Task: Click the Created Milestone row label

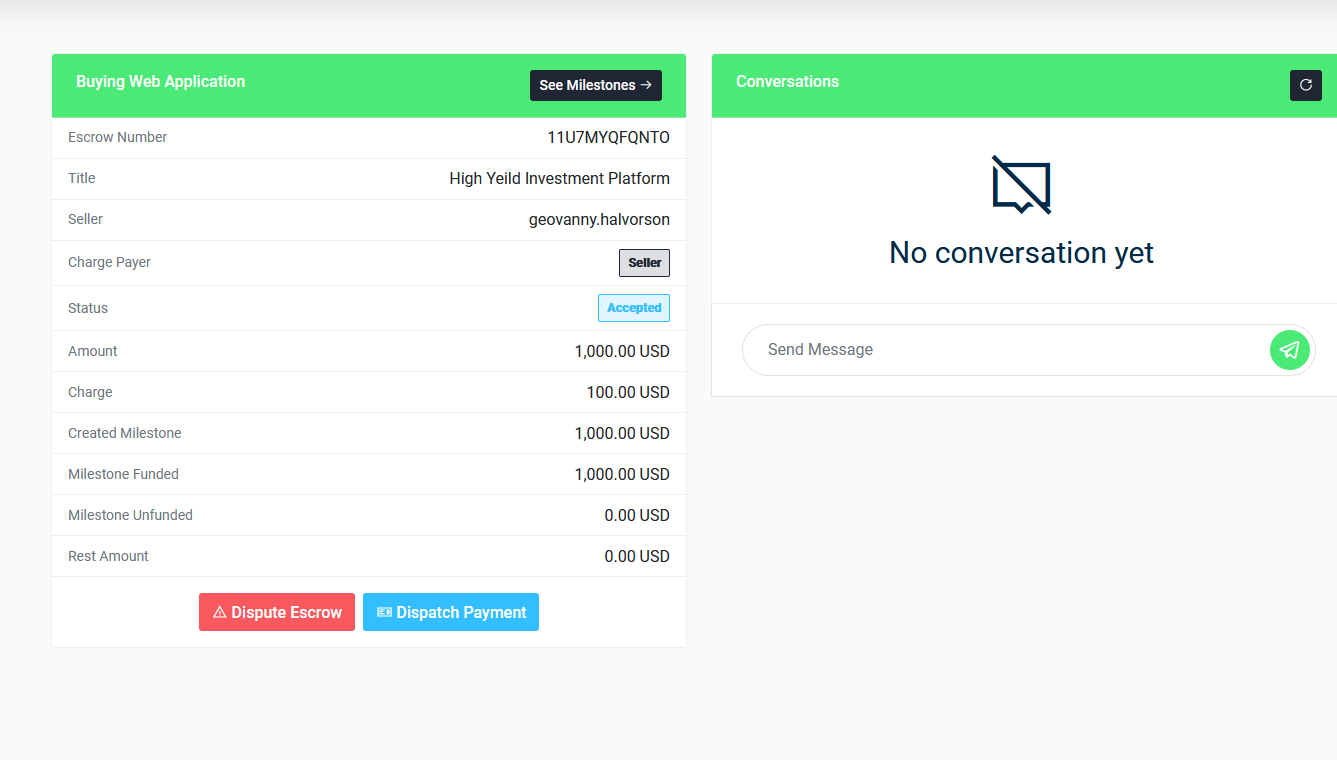Action: pyautogui.click(x=125, y=434)
